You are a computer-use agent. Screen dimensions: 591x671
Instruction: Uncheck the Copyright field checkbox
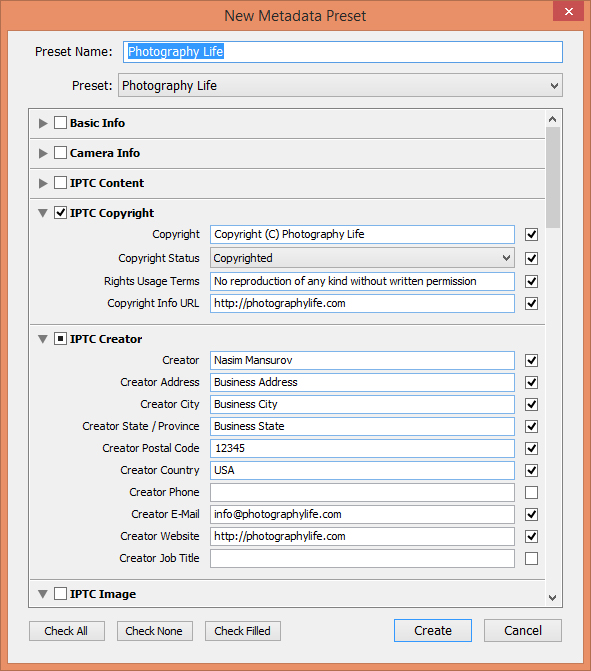pyautogui.click(x=532, y=235)
